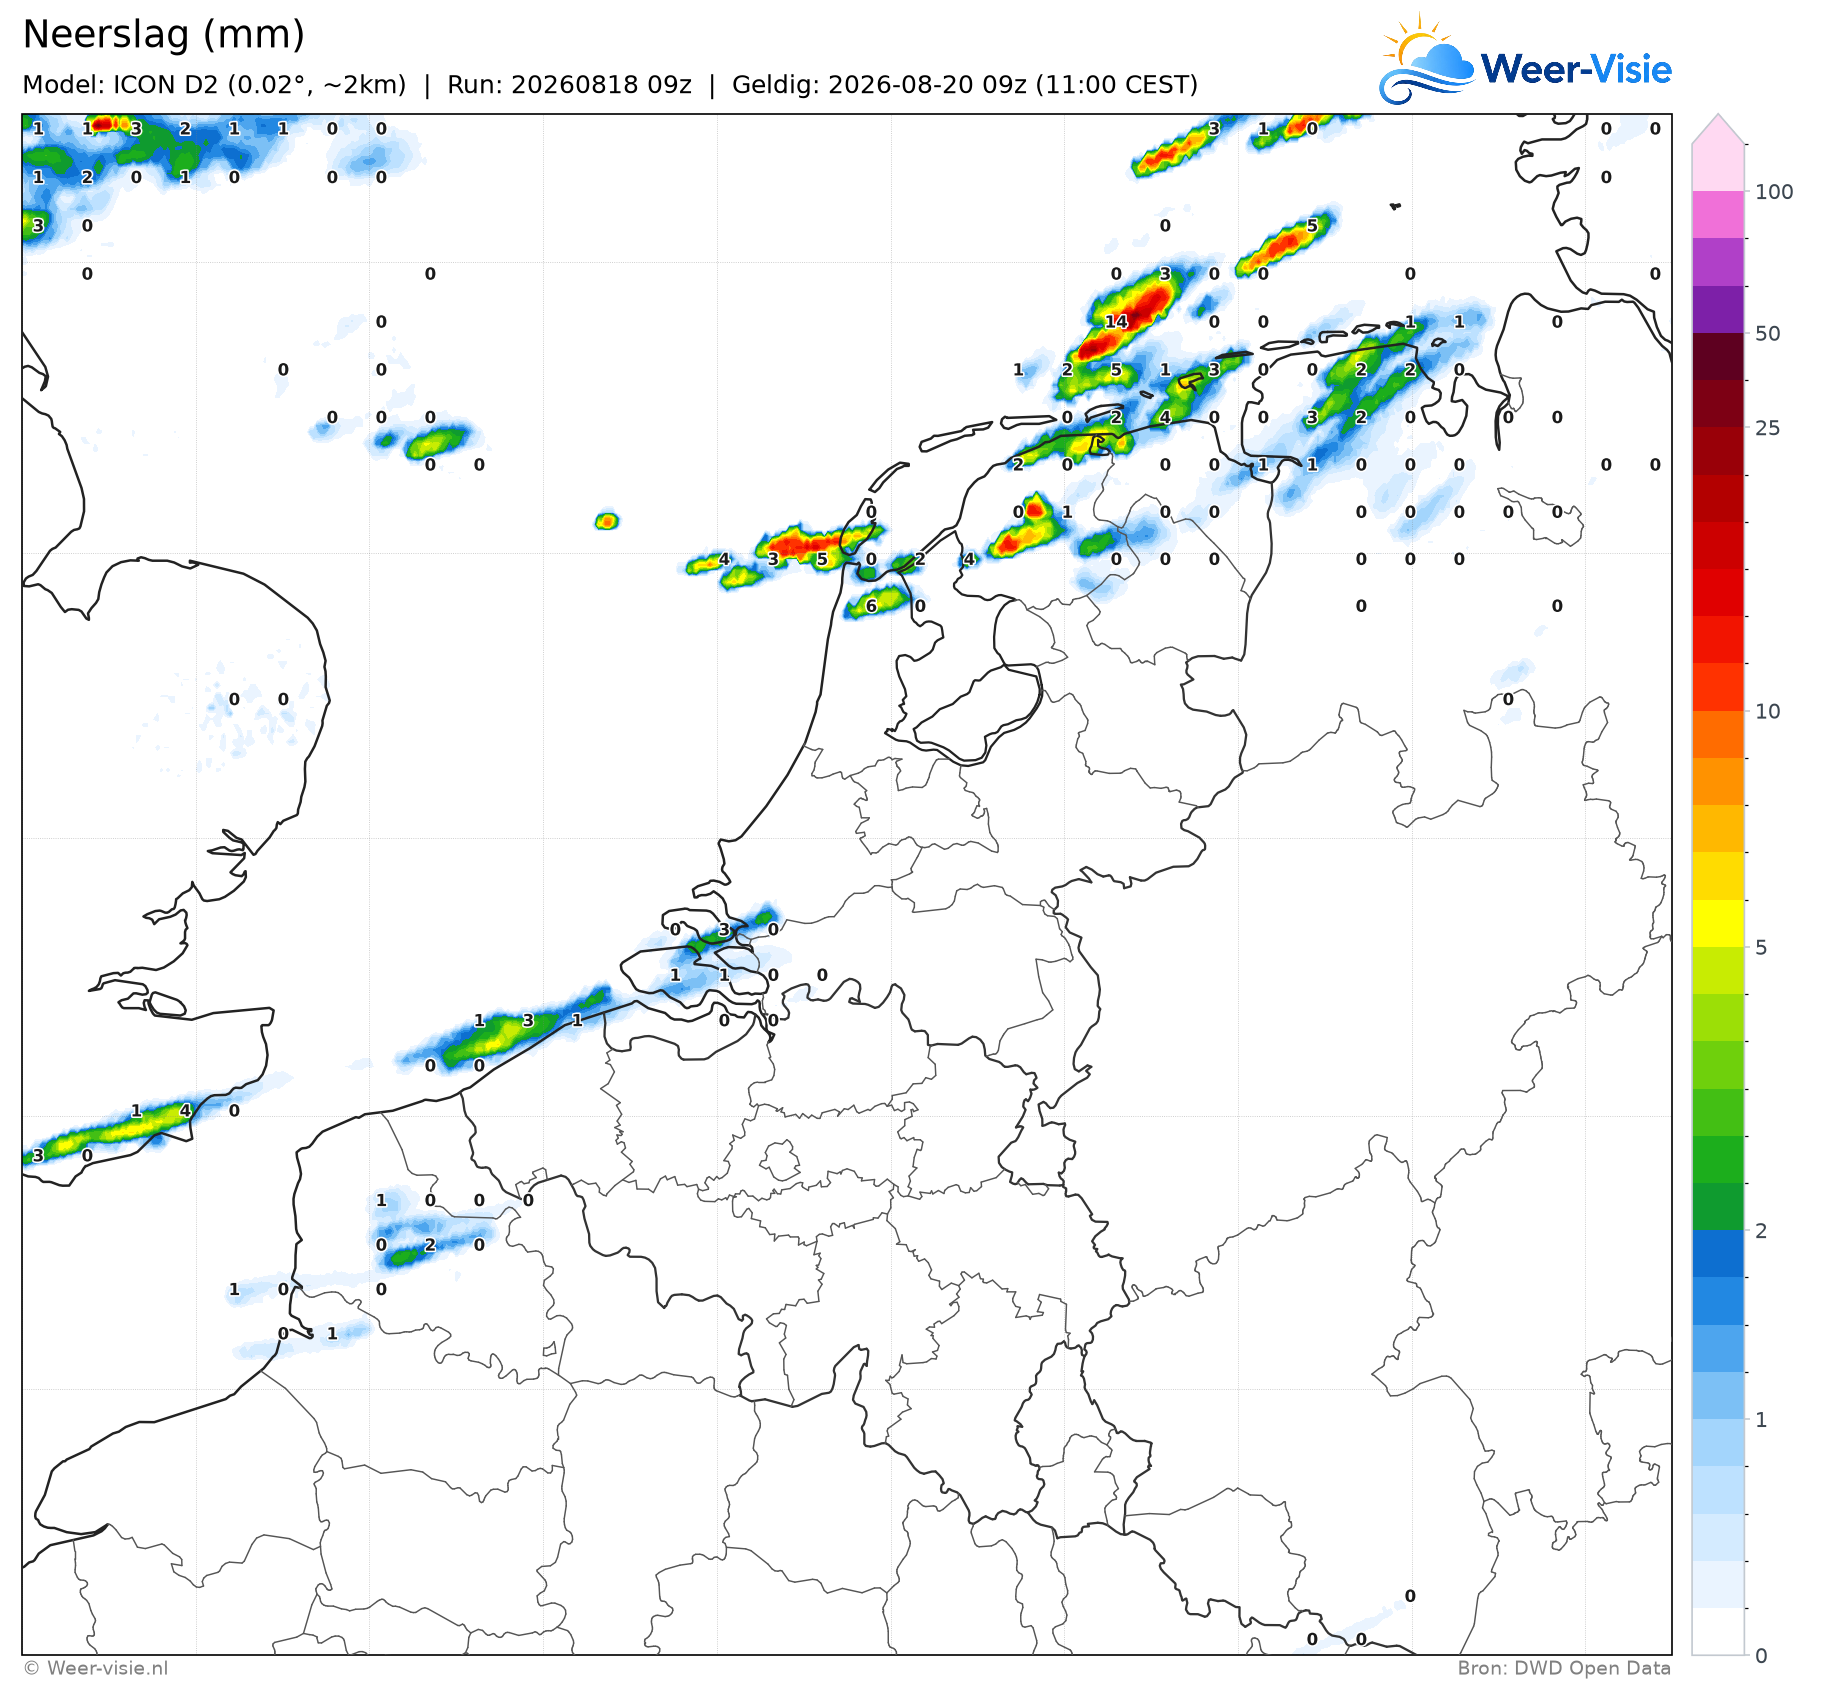Click the Geldig 2026-08-20 09z timestamp
1824x1681 pixels.
pyautogui.click(x=965, y=85)
